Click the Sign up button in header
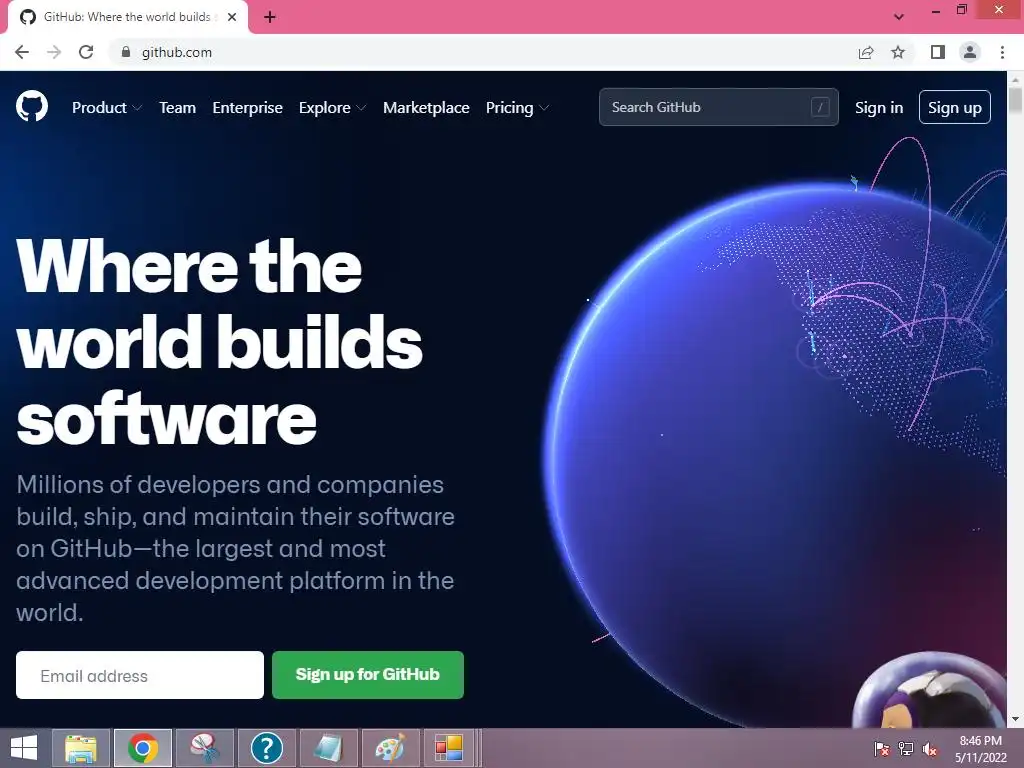Screen dimensions: 1024x768 tap(955, 107)
